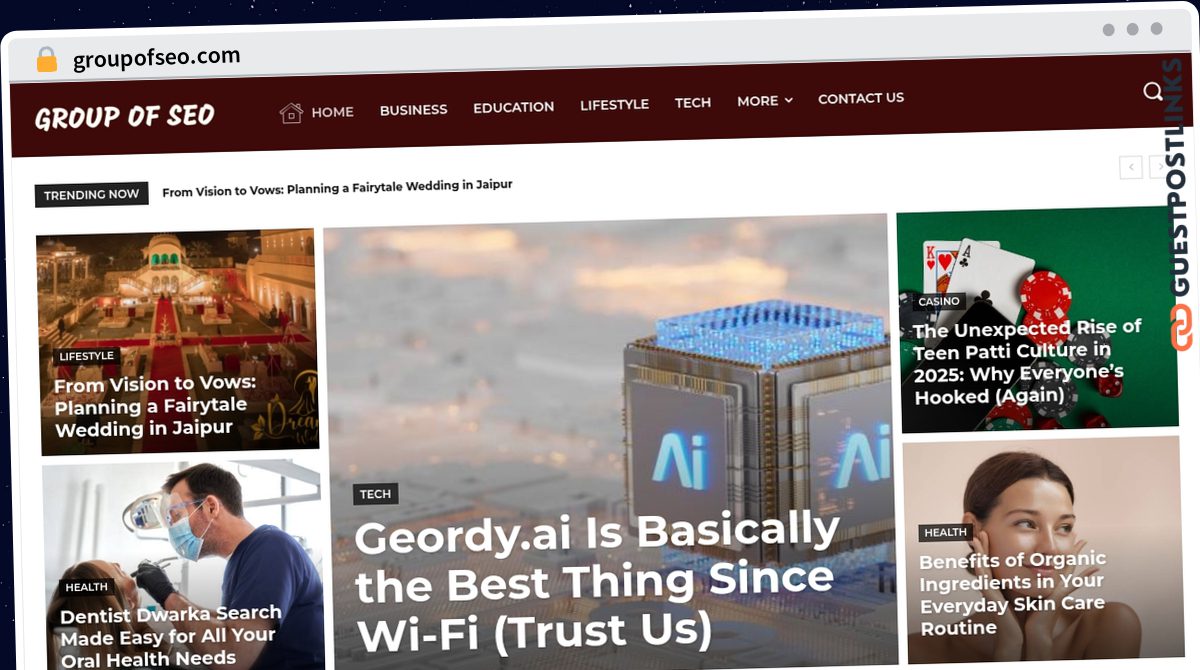Click the Casino category tag
1200x670 pixels.
pyautogui.click(x=939, y=301)
